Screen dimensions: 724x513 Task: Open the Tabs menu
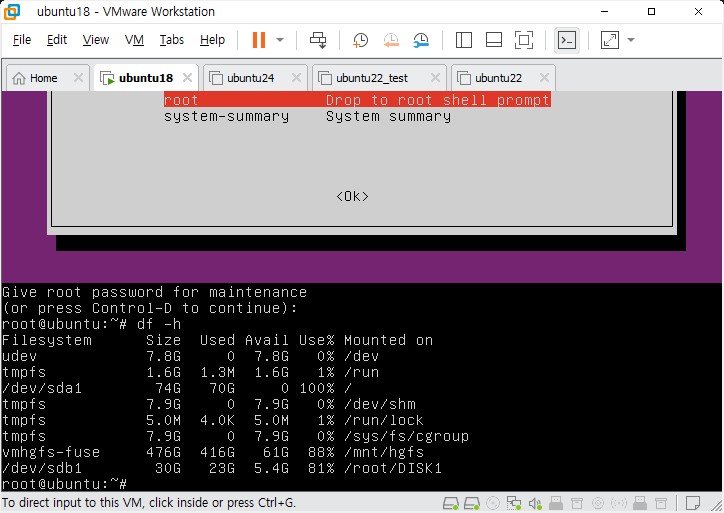click(171, 40)
